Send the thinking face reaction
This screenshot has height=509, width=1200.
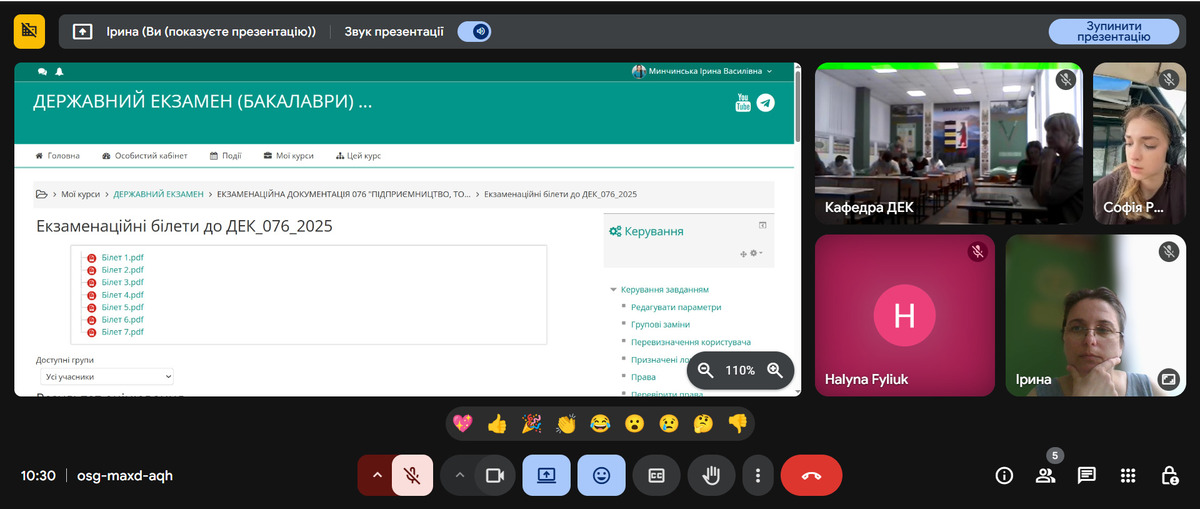703,424
